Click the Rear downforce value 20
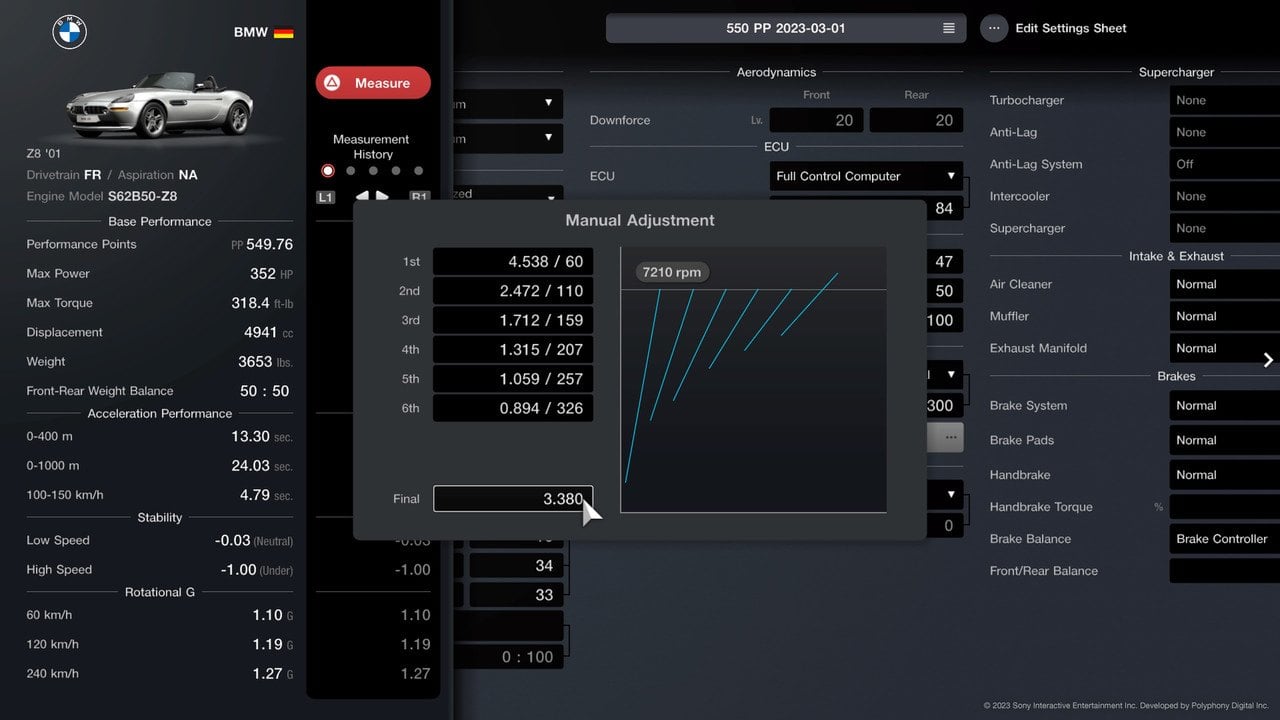 tap(916, 120)
